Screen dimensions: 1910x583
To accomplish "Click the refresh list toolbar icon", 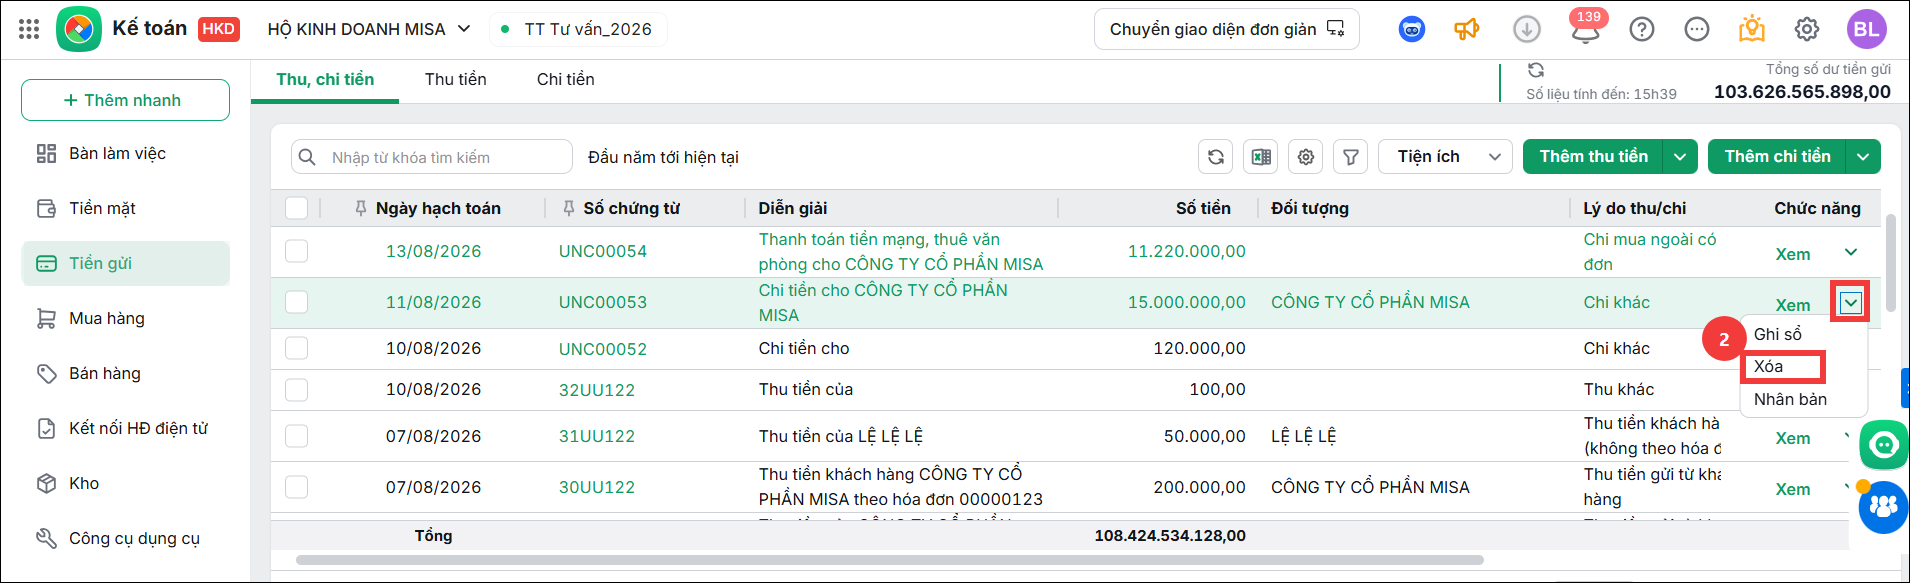I will [1216, 157].
